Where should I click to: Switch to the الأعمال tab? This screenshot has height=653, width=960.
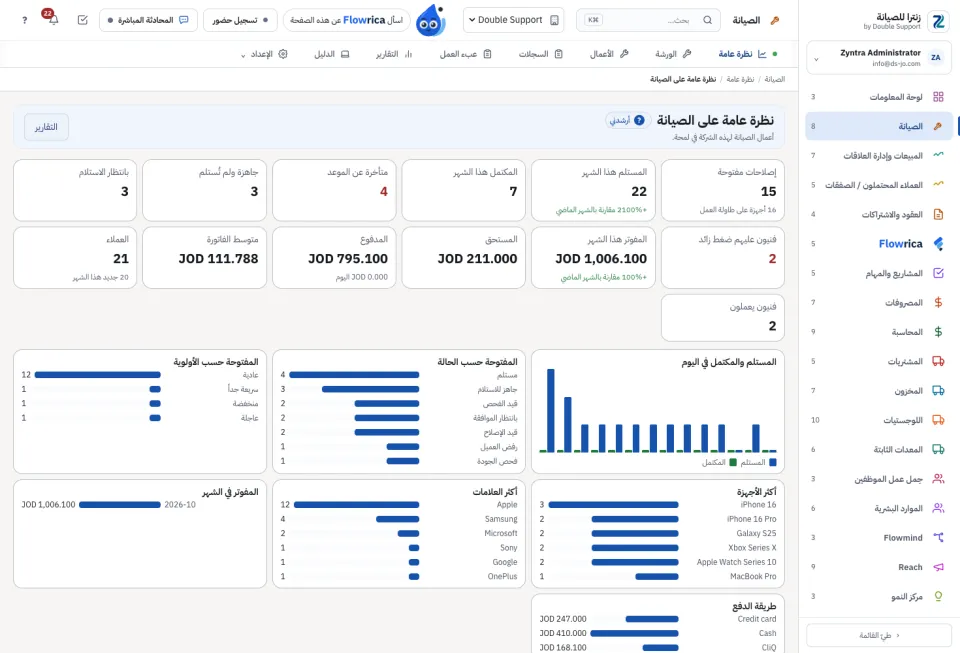[x=609, y=54]
